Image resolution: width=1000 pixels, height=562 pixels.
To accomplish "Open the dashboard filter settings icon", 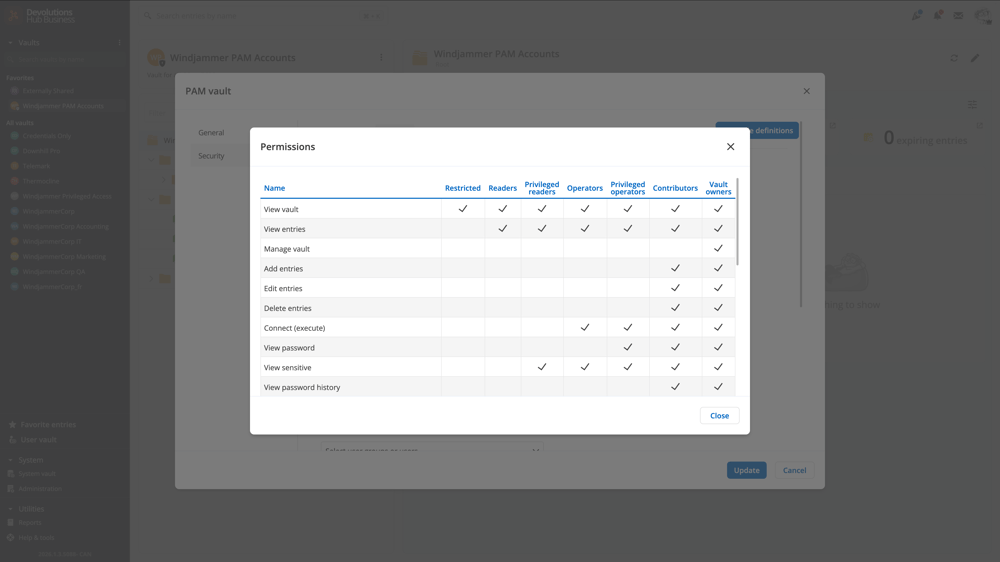I will [x=972, y=105].
